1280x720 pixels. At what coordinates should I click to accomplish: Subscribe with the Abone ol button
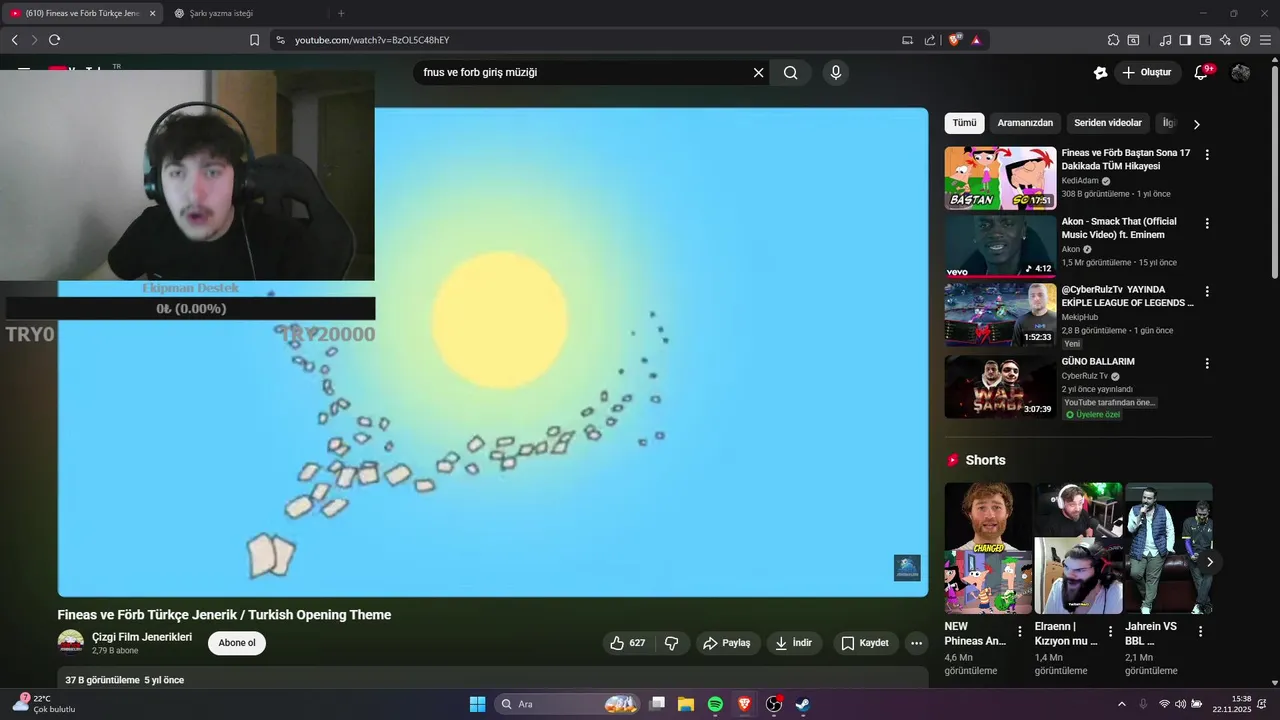(237, 643)
